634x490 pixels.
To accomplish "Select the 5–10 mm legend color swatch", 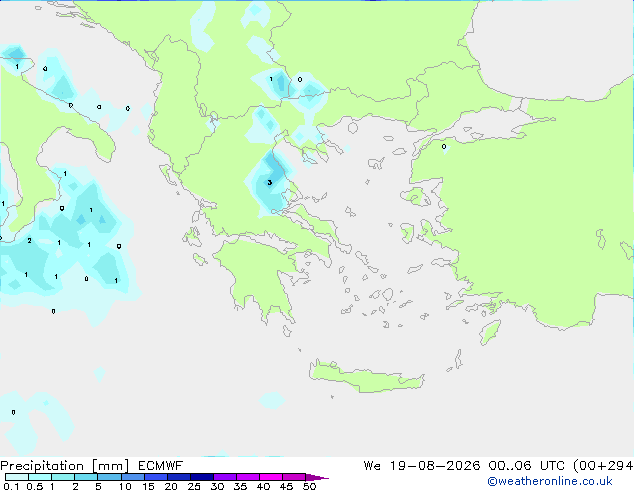I will coord(109,477).
